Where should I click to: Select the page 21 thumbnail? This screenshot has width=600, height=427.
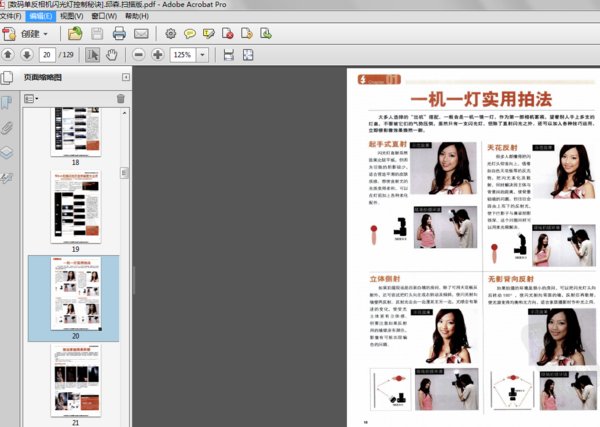click(x=76, y=380)
